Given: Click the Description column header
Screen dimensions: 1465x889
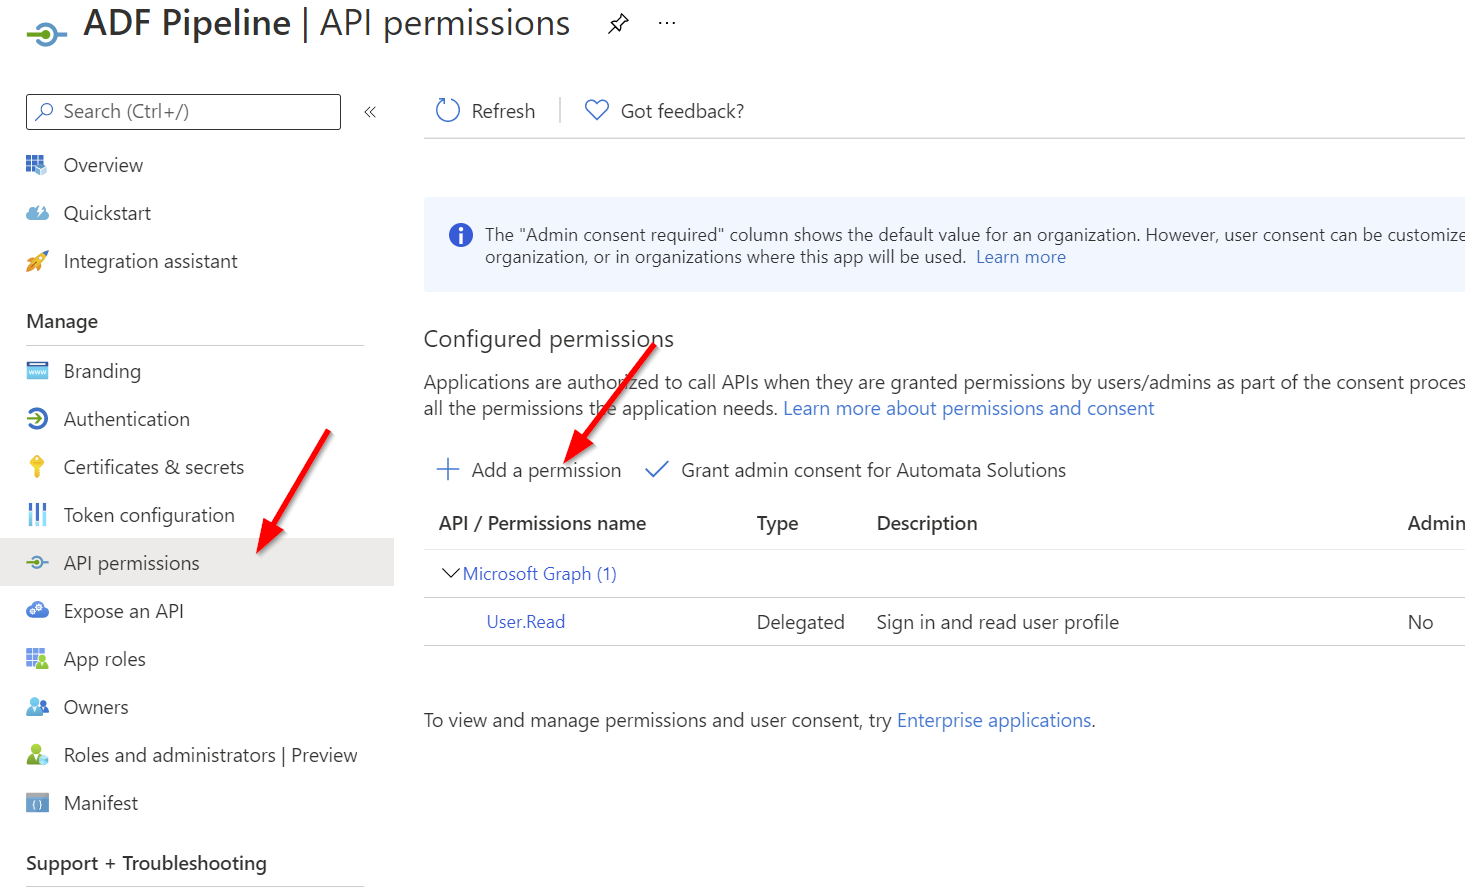Looking at the screenshot, I should (927, 523).
